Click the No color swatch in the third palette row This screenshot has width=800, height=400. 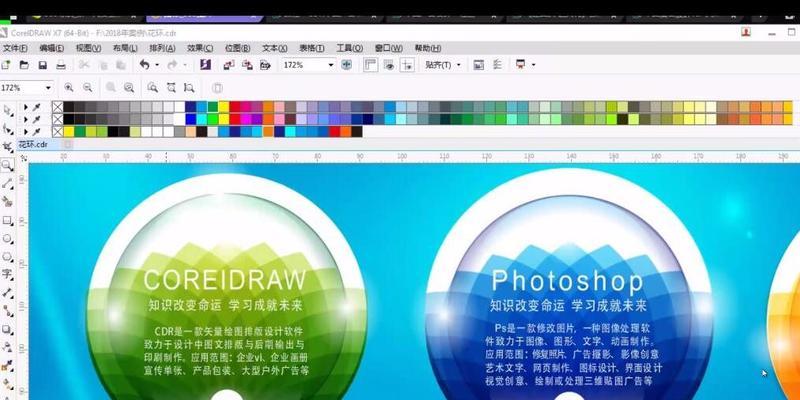(x=58, y=132)
